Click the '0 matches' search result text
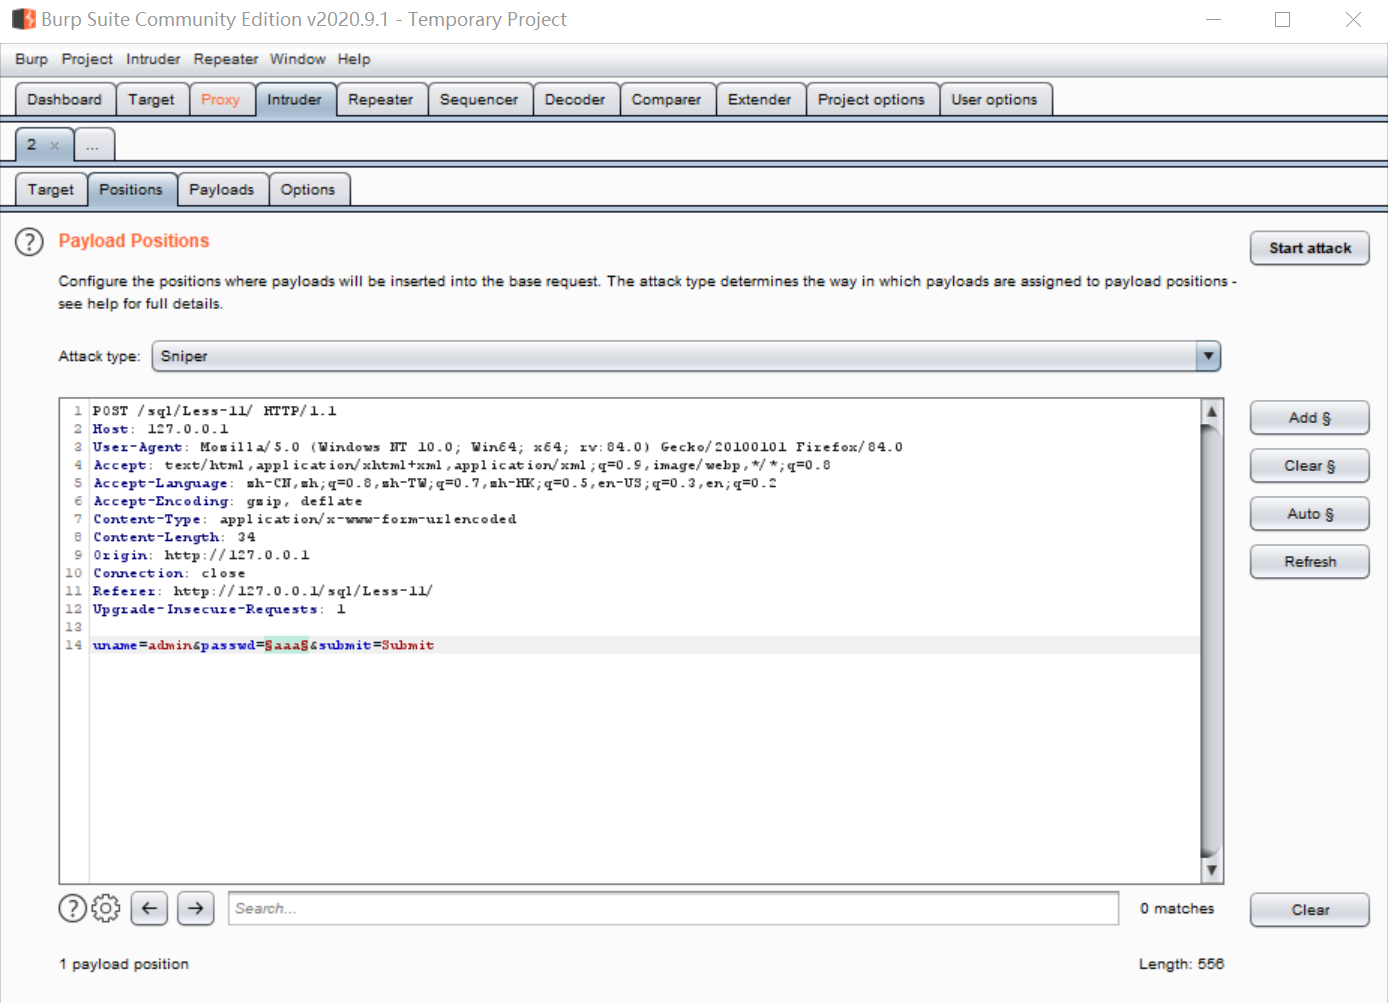 tap(1177, 909)
